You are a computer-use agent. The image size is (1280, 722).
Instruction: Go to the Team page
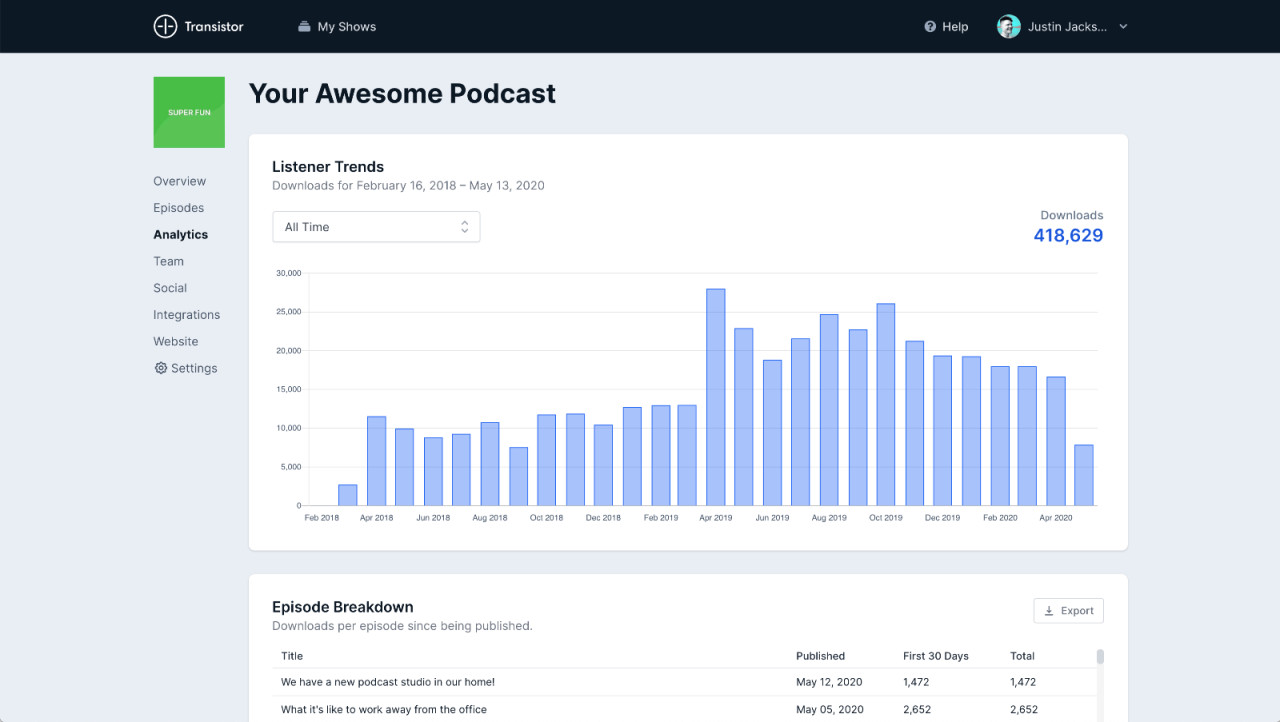pyautogui.click(x=168, y=261)
